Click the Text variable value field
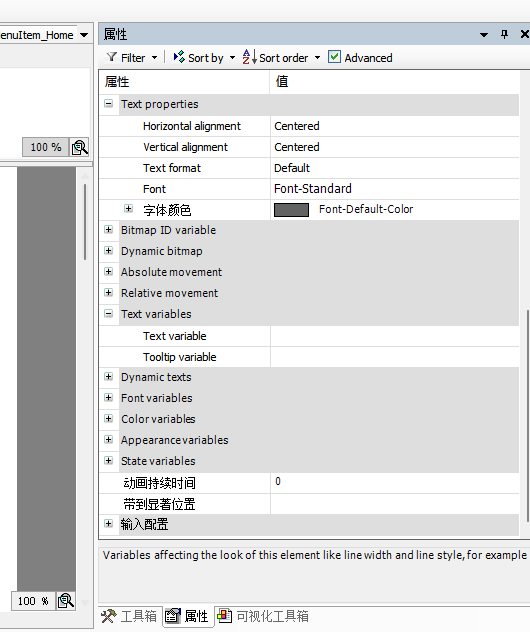The width and height of the screenshot is (530, 632). [395, 336]
